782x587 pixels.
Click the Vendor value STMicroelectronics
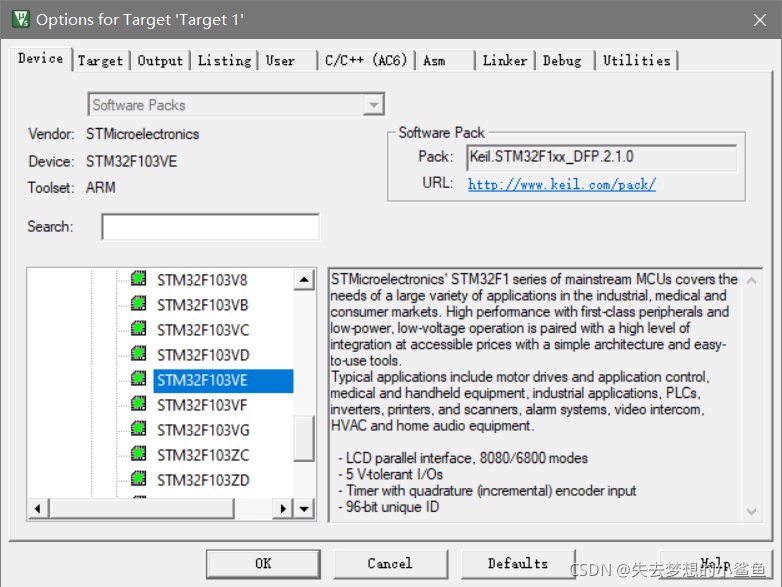pyautogui.click(x=142, y=134)
